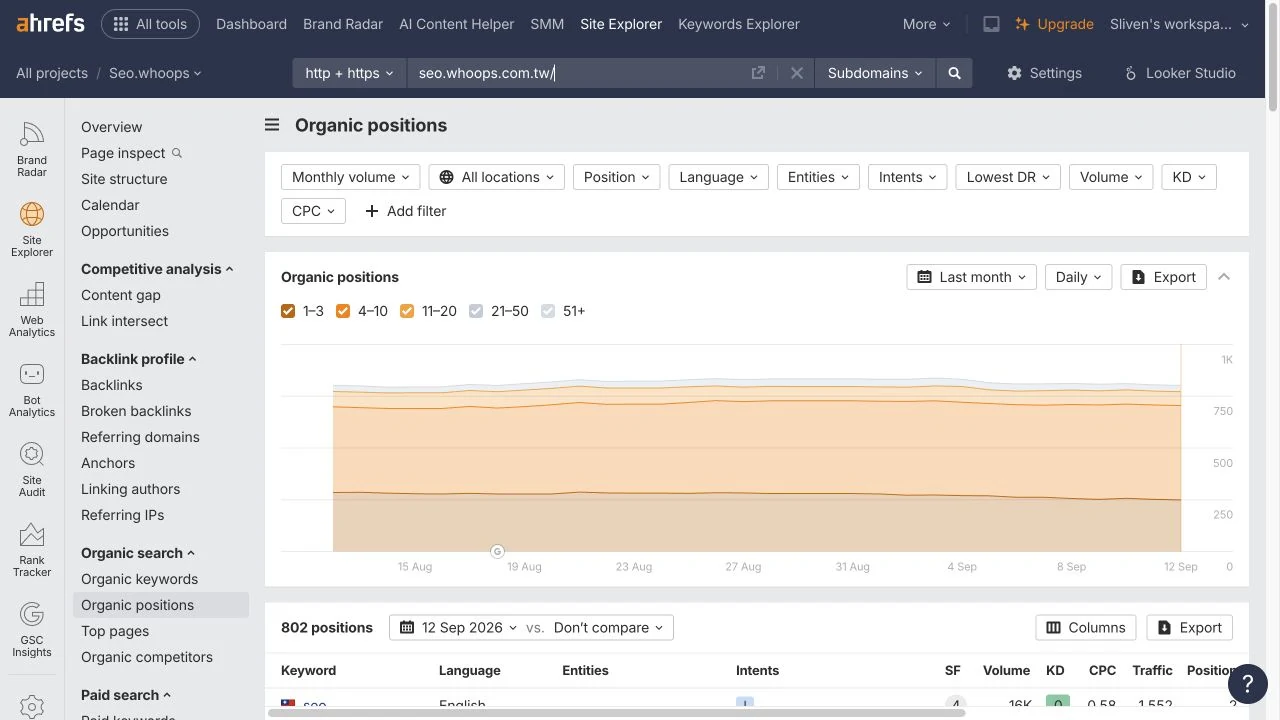Clear the URL field with X
The image size is (1280, 720).
coord(797,73)
